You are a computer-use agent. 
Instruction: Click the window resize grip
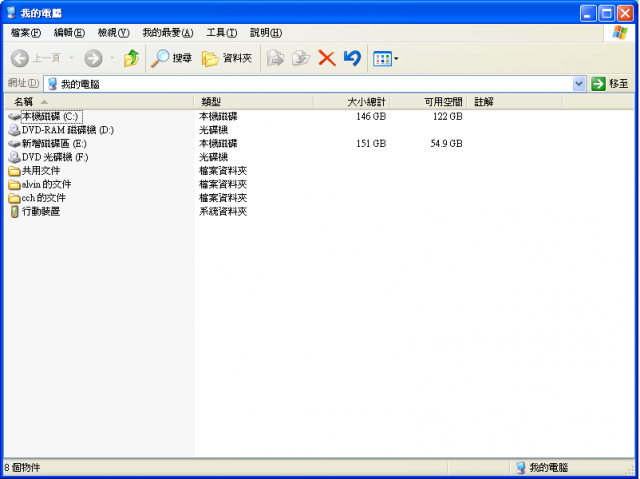coord(631,470)
